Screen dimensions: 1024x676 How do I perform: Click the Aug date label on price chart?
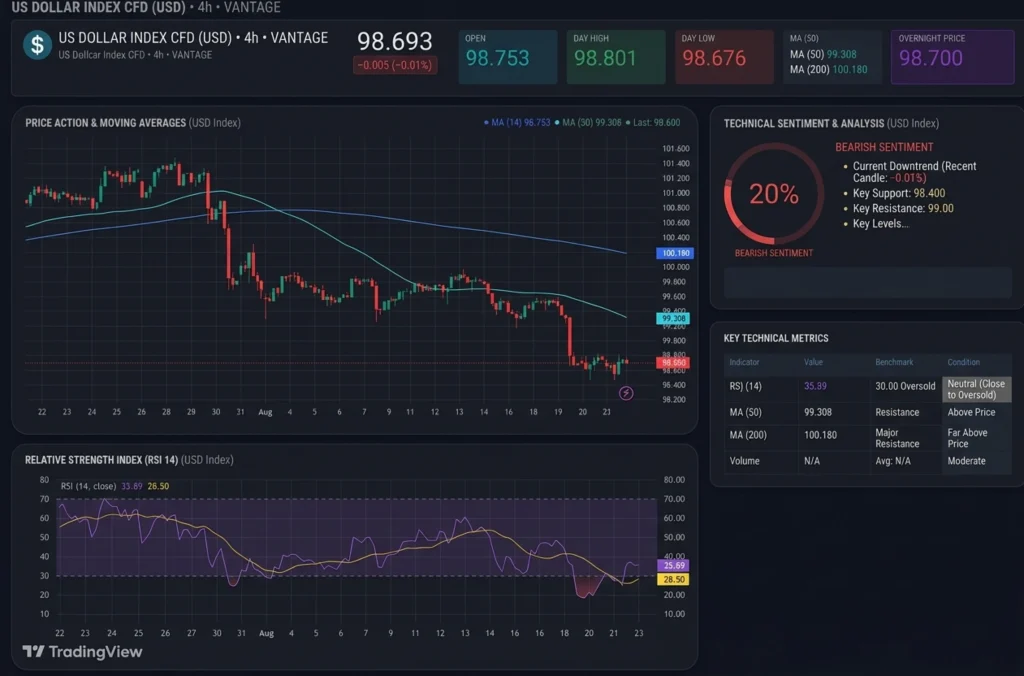tap(265, 412)
